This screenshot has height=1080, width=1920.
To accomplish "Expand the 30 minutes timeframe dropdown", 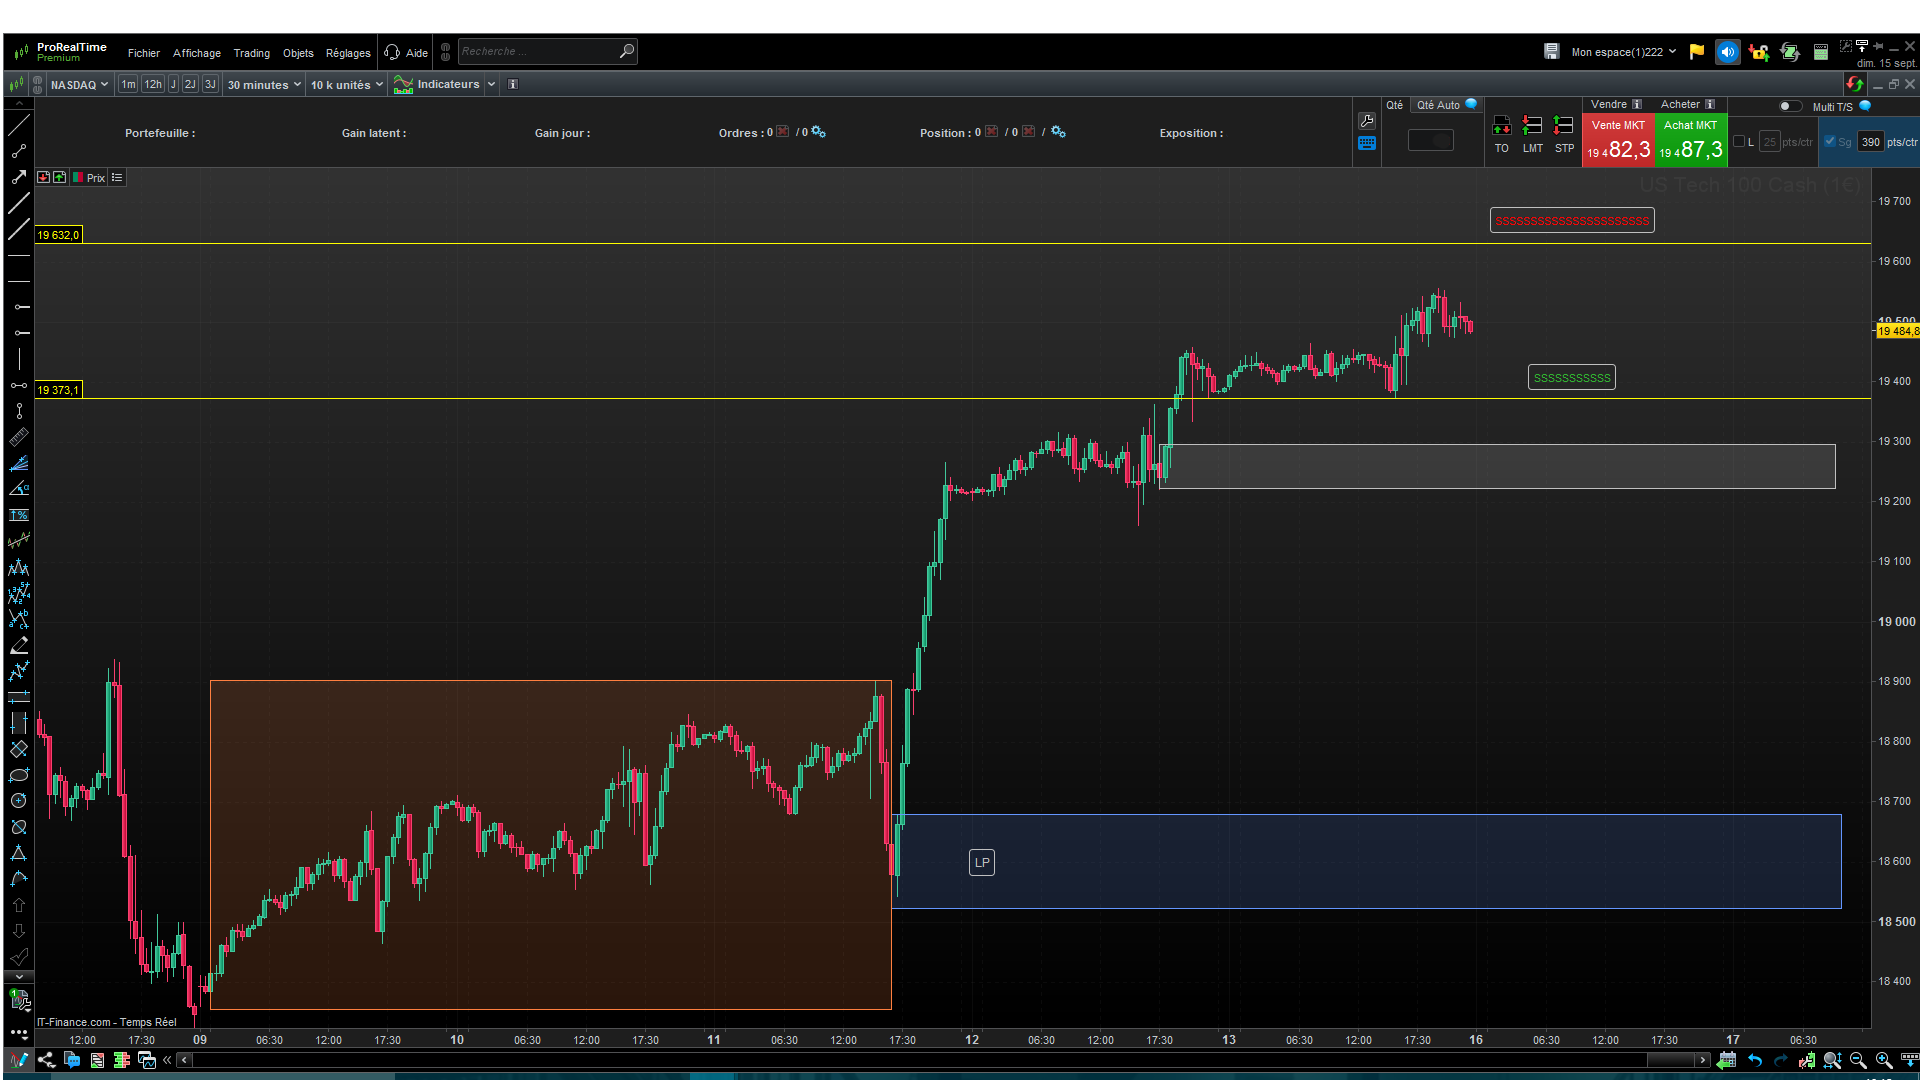I will pos(263,85).
